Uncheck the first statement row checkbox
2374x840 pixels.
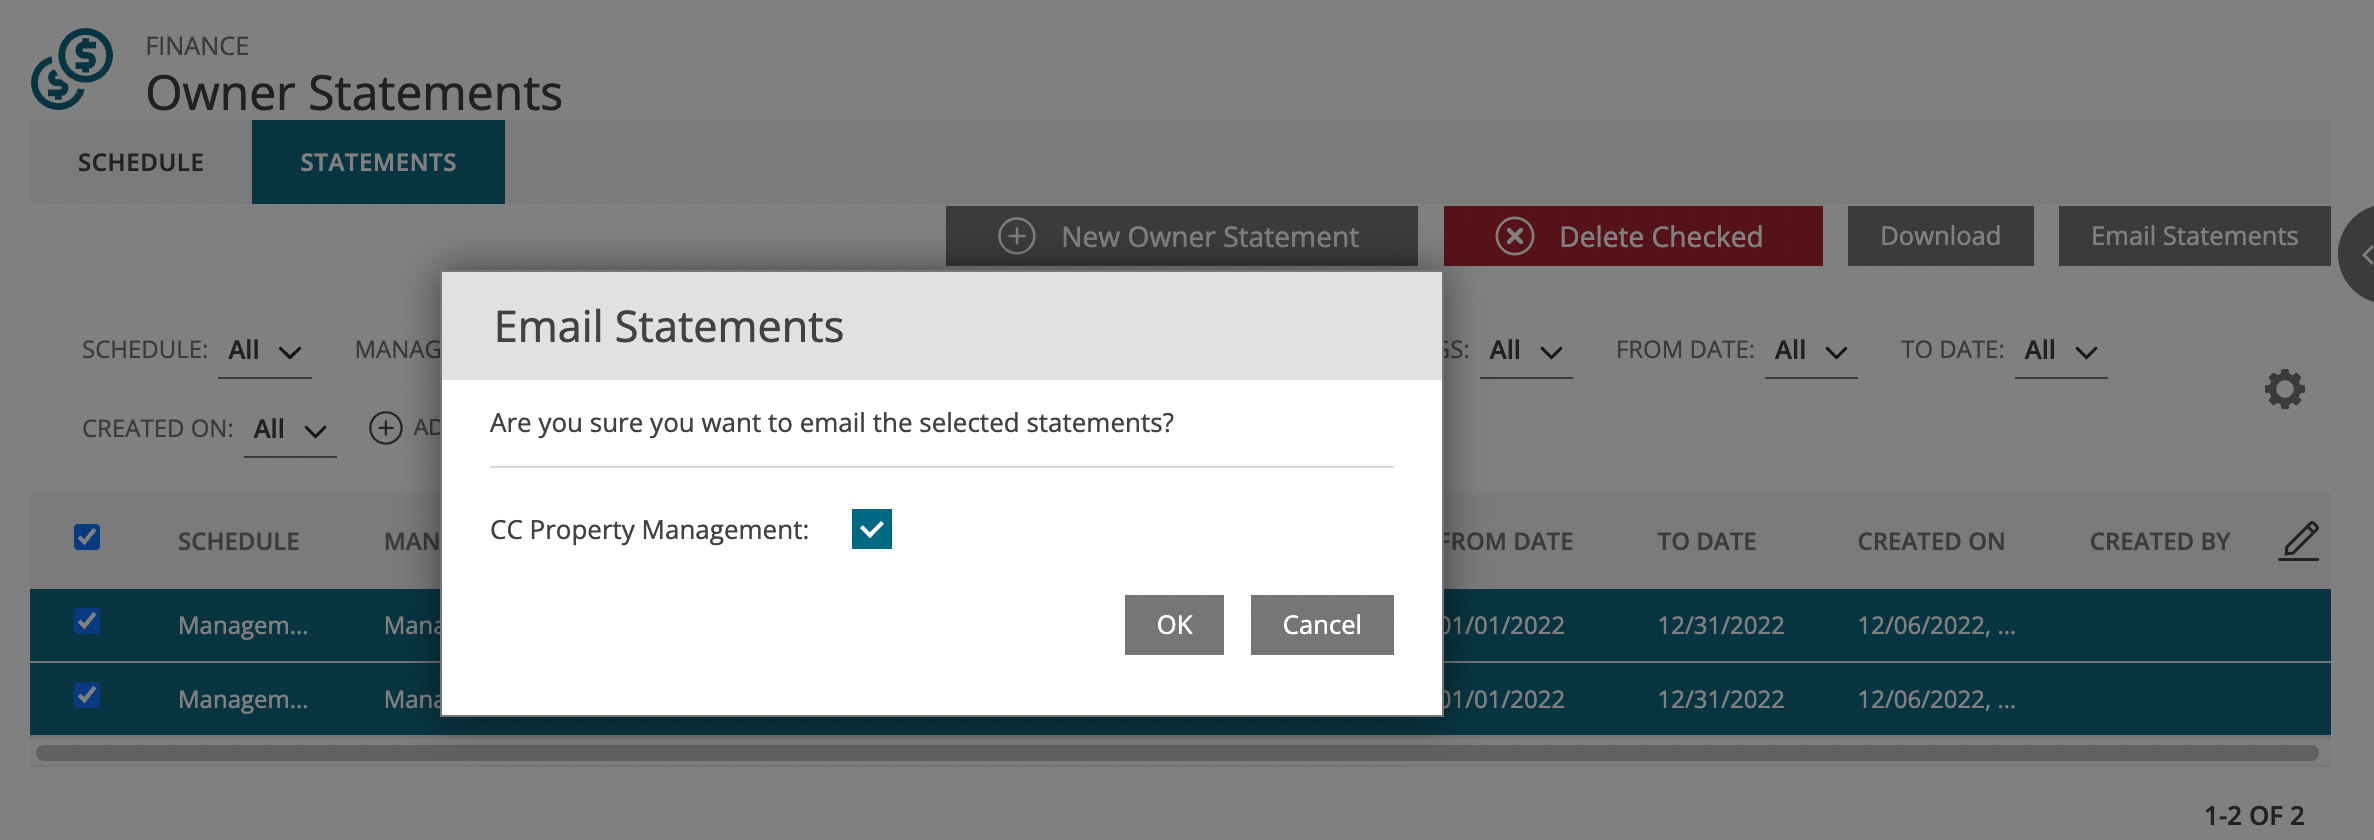pyautogui.click(x=87, y=621)
